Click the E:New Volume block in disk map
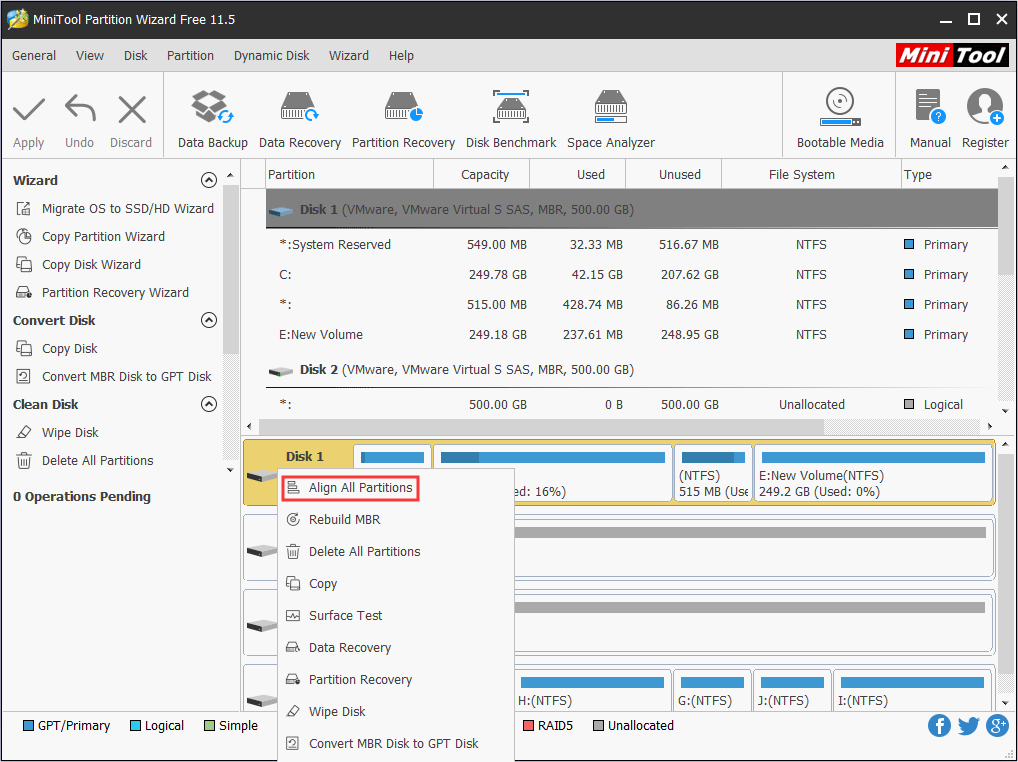Image resolution: width=1018 pixels, height=762 pixels. (873, 473)
